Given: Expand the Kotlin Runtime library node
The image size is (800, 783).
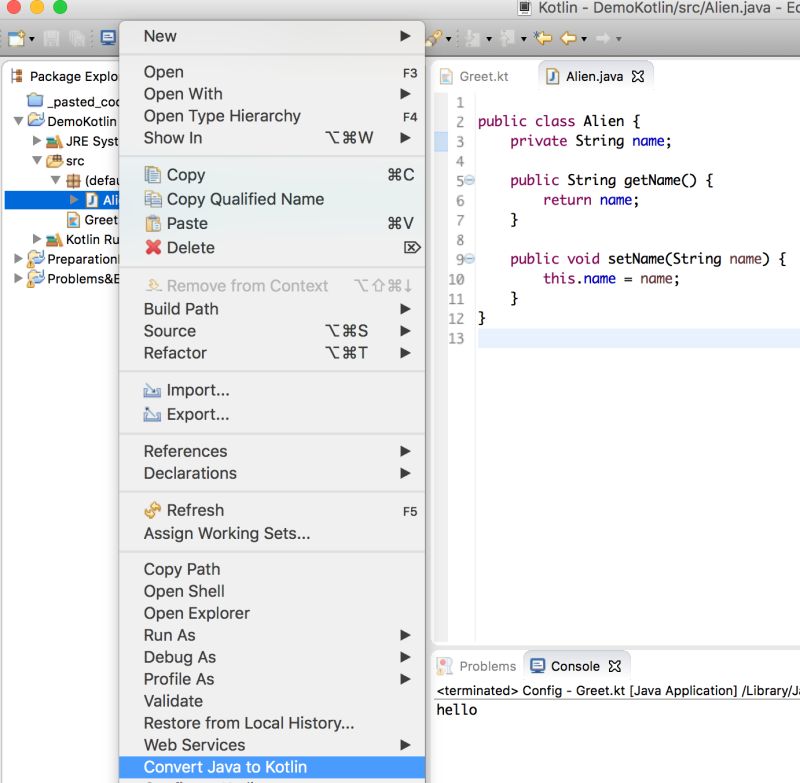Looking at the screenshot, I should point(37,238).
